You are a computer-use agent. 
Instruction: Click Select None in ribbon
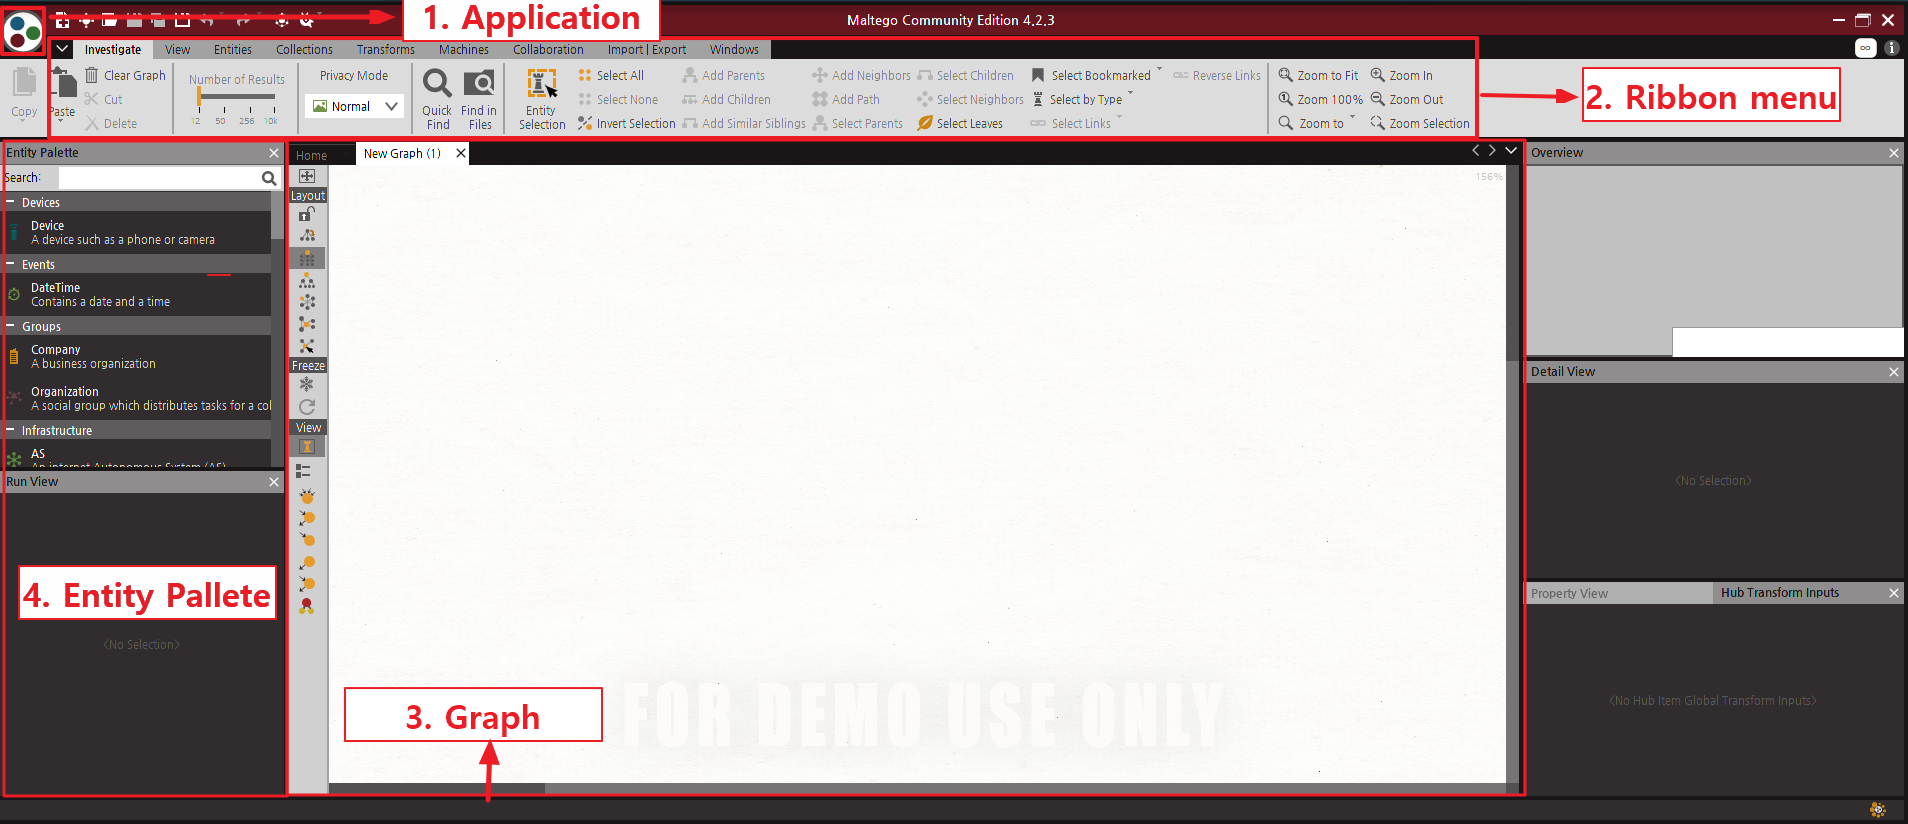(x=617, y=99)
